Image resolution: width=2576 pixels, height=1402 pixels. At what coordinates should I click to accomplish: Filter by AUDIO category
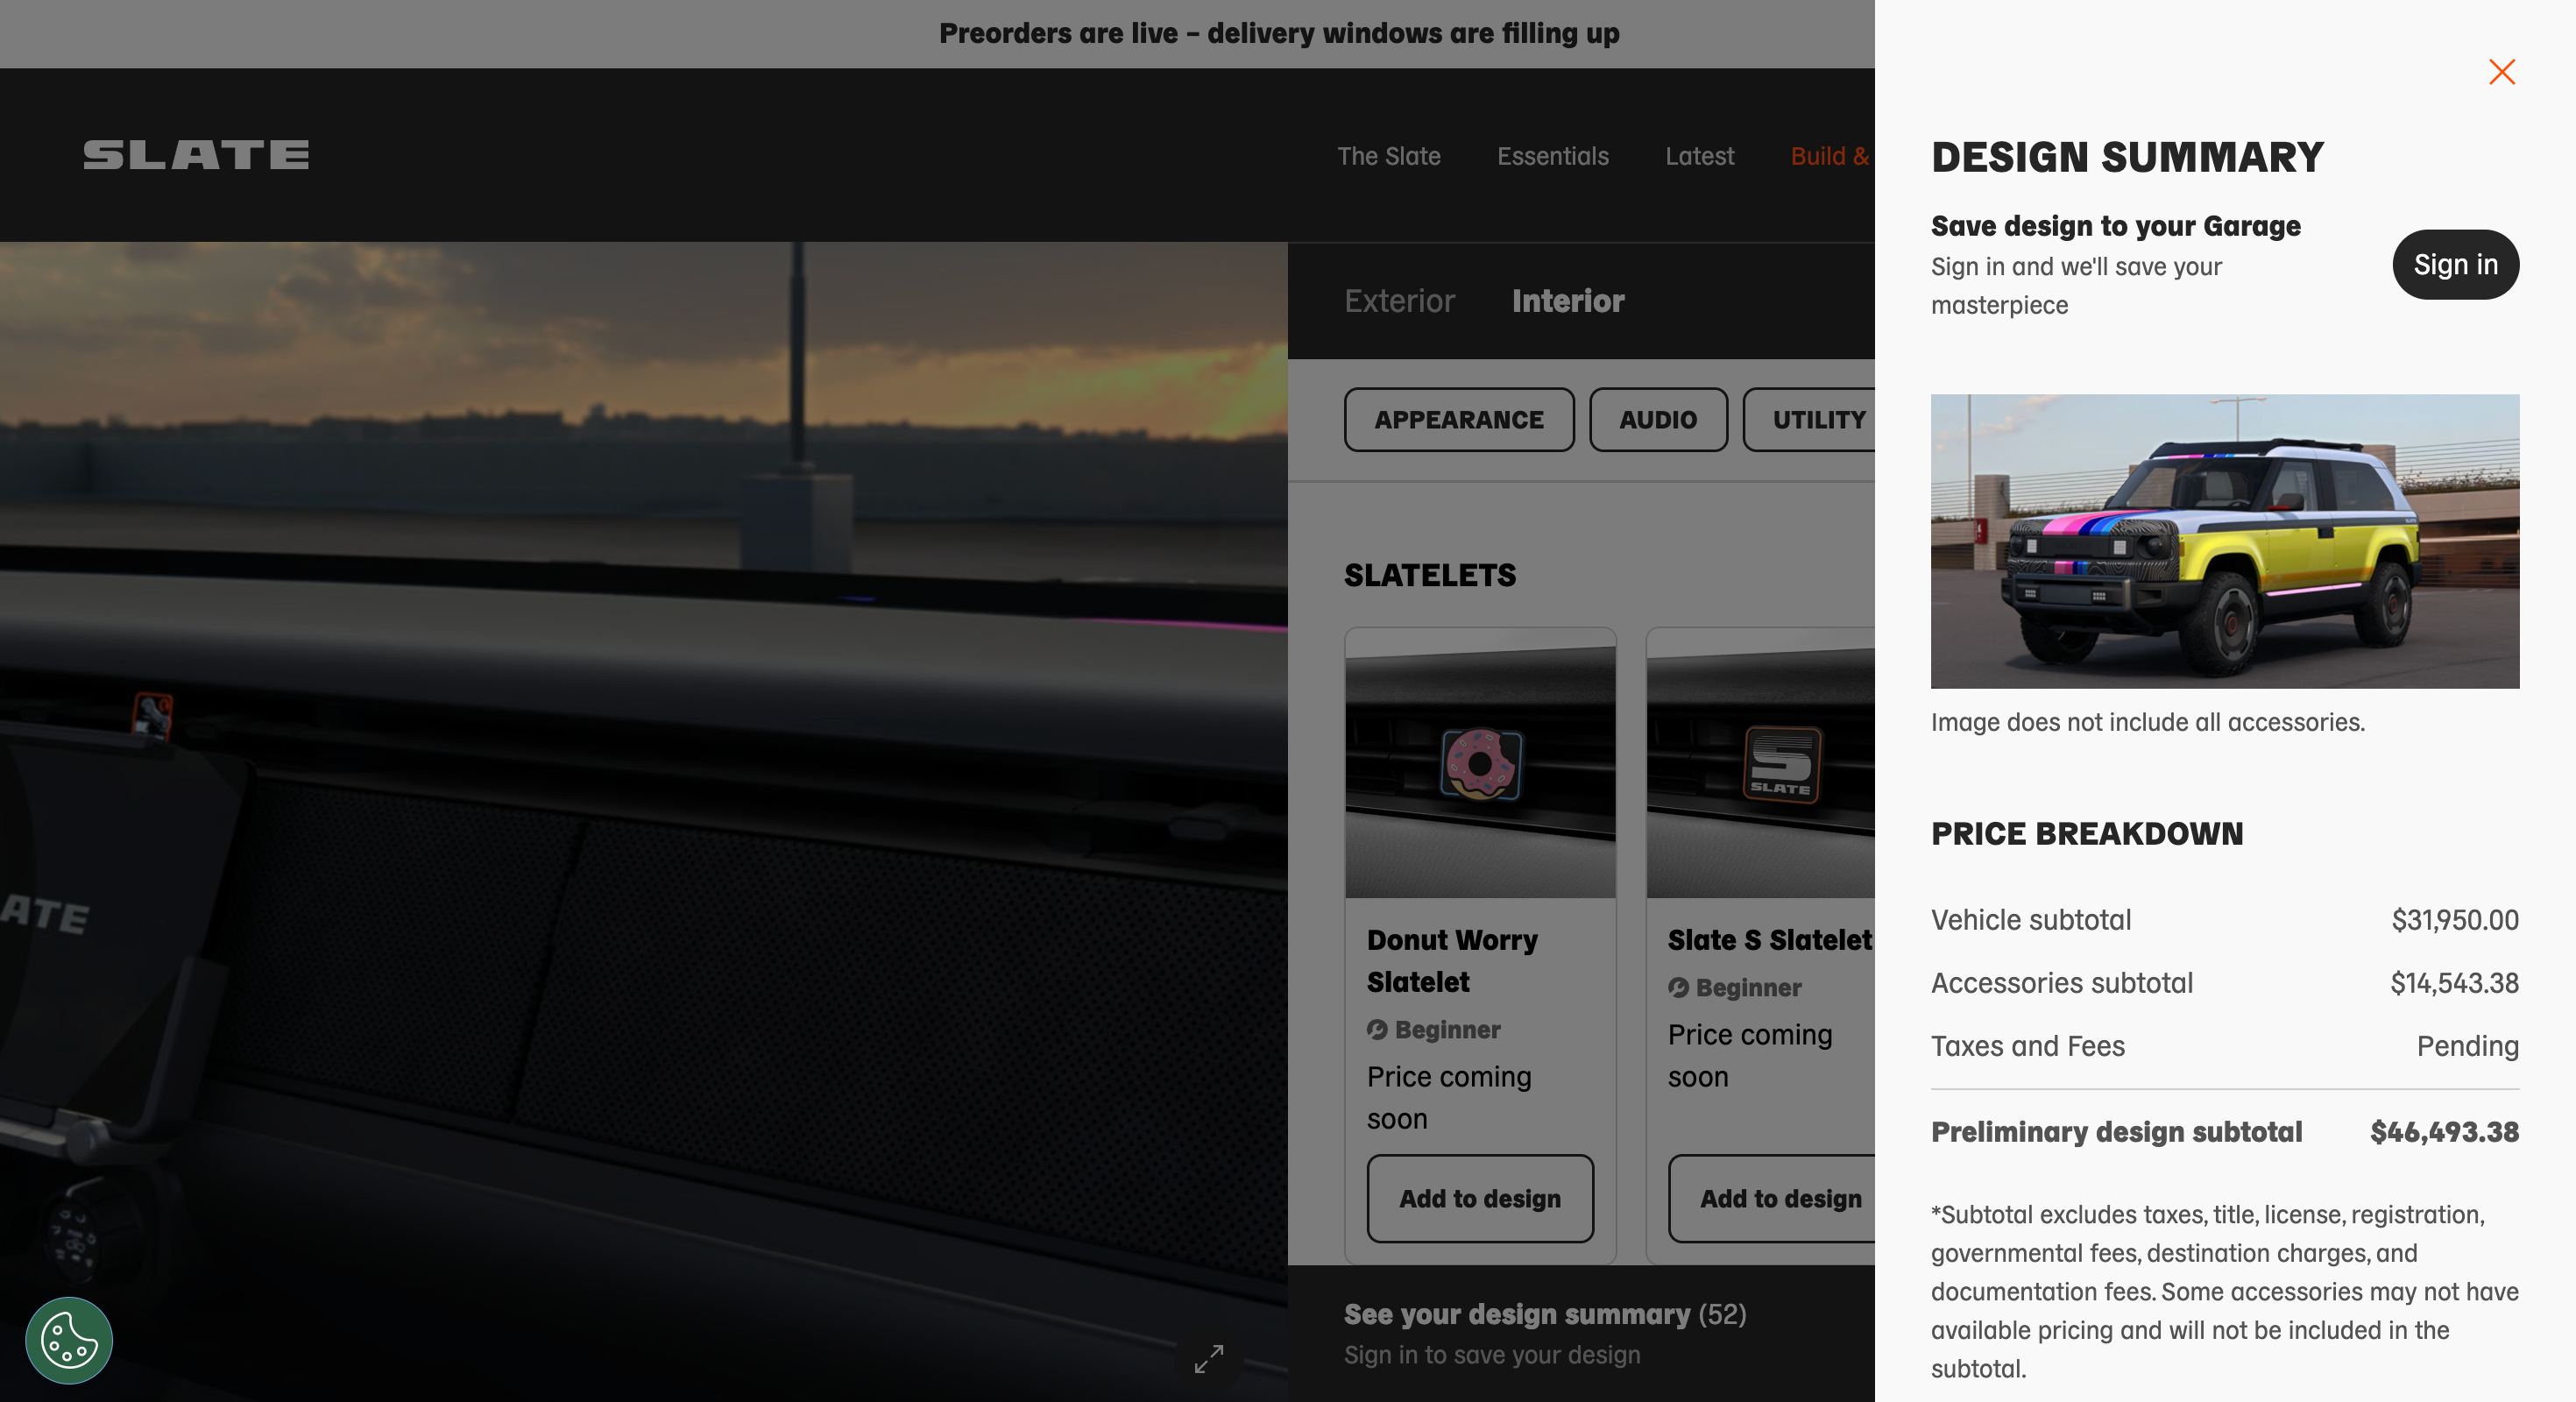tap(1658, 419)
